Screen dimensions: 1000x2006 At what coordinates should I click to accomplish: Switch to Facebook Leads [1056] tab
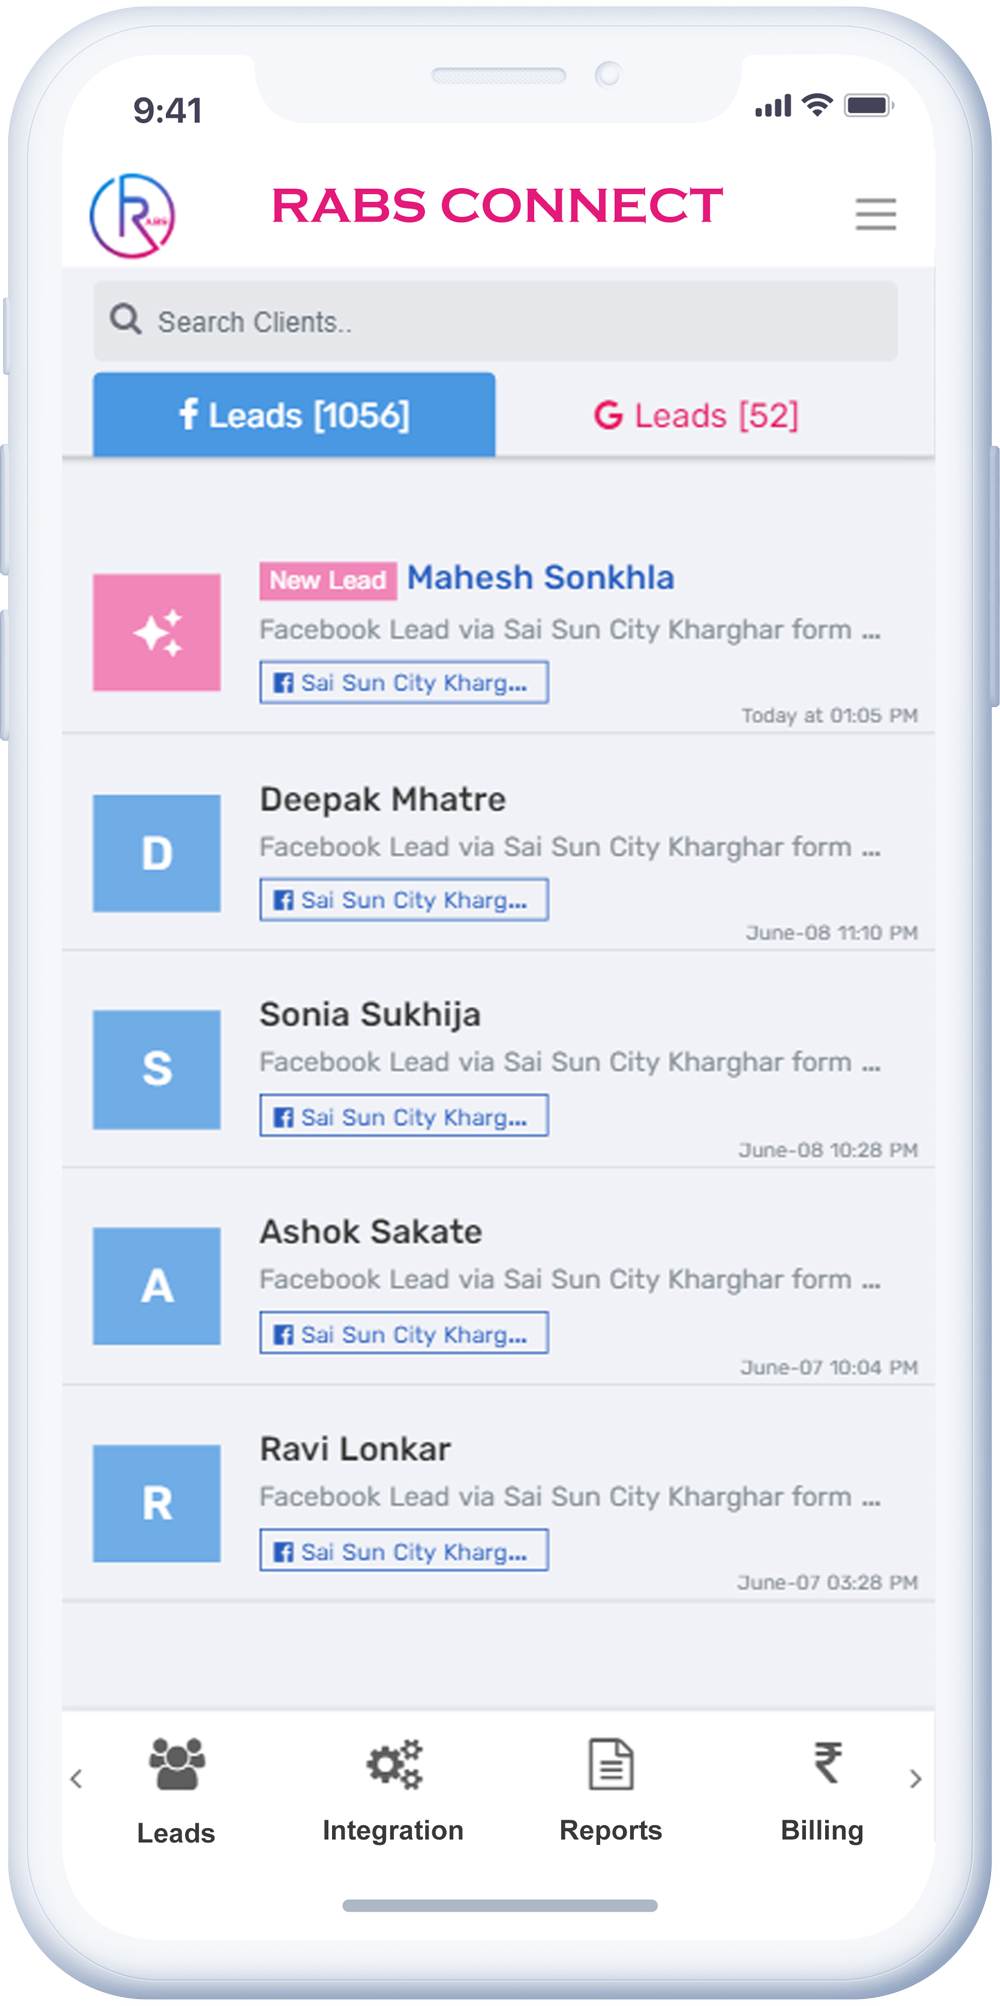[x=294, y=415]
